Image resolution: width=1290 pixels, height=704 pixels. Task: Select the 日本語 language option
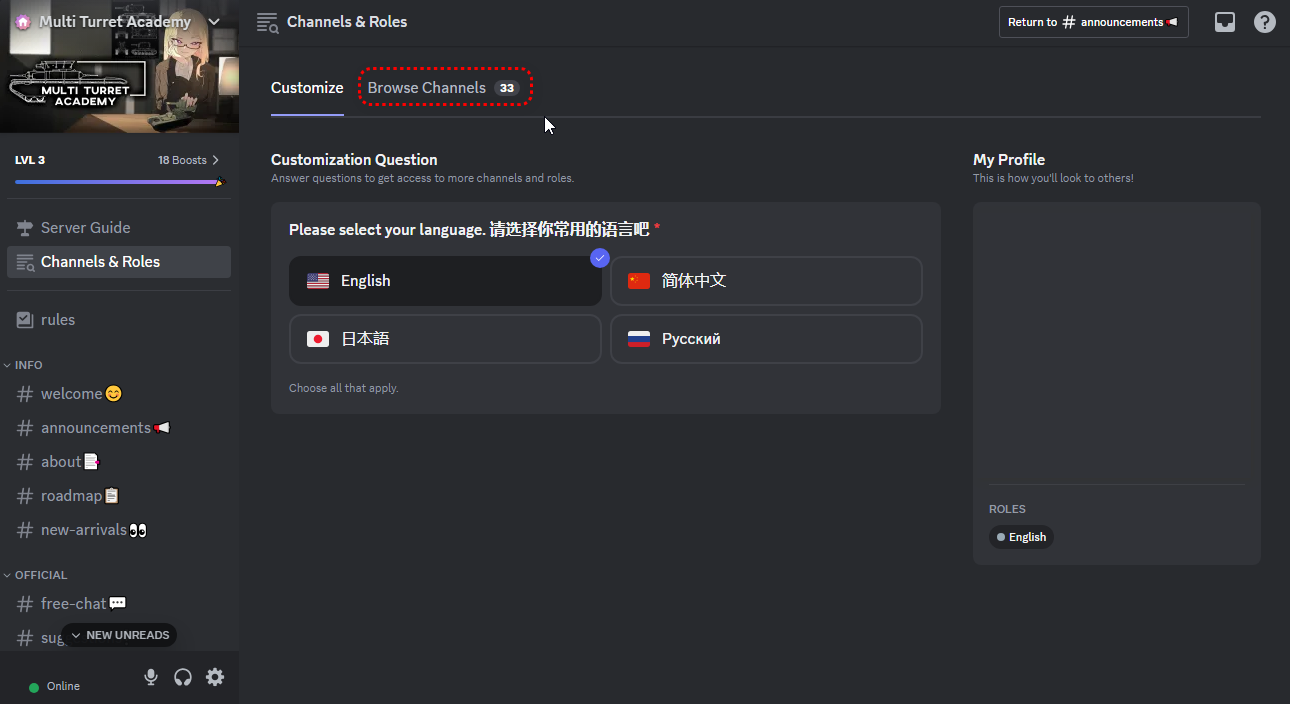(x=445, y=339)
